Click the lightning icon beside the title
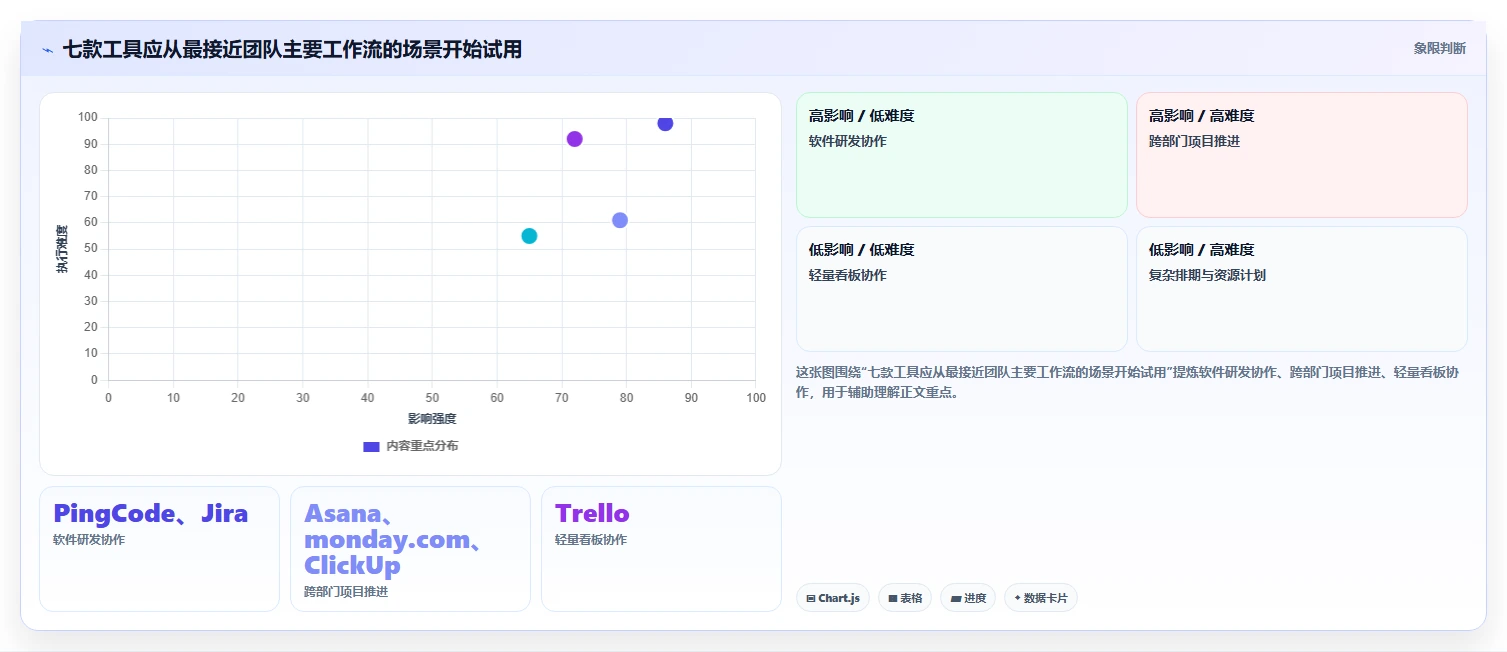 (x=47, y=50)
